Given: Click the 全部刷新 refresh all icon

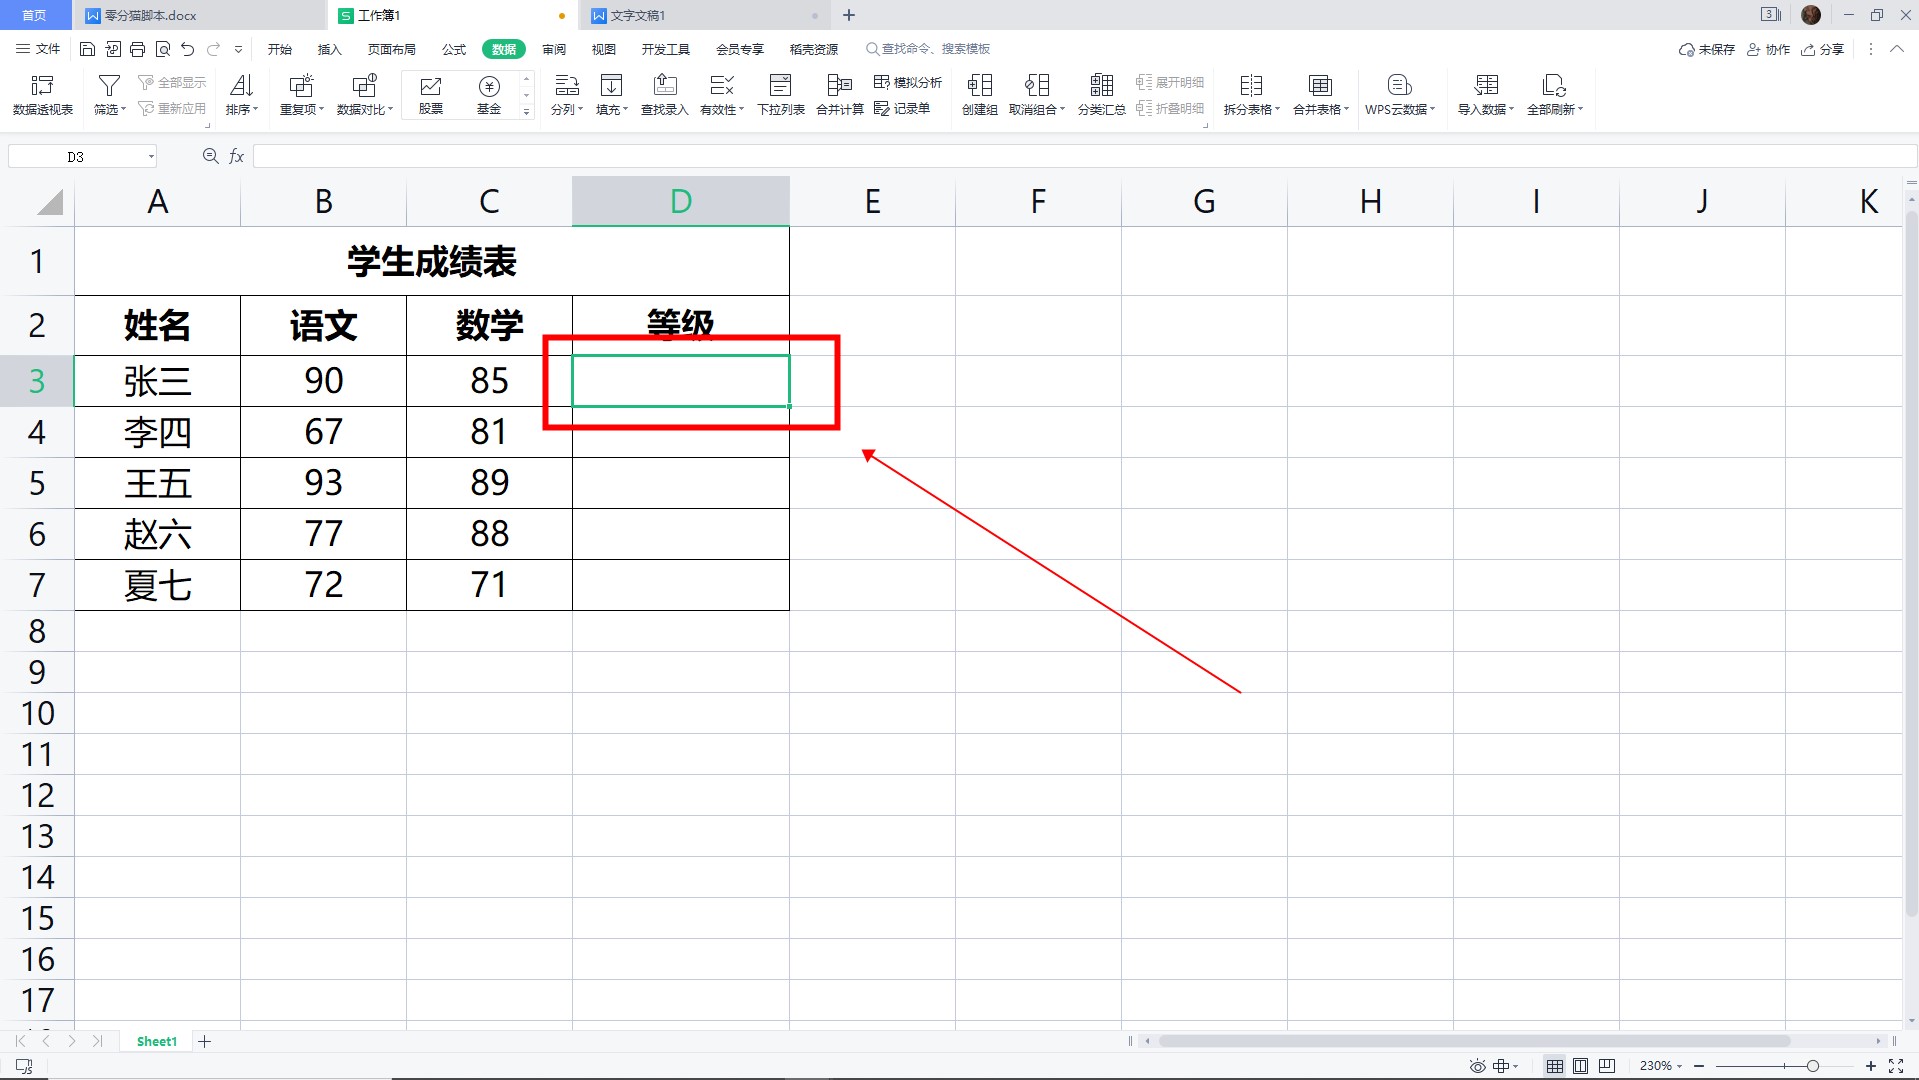Looking at the screenshot, I should coord(1554,86).
